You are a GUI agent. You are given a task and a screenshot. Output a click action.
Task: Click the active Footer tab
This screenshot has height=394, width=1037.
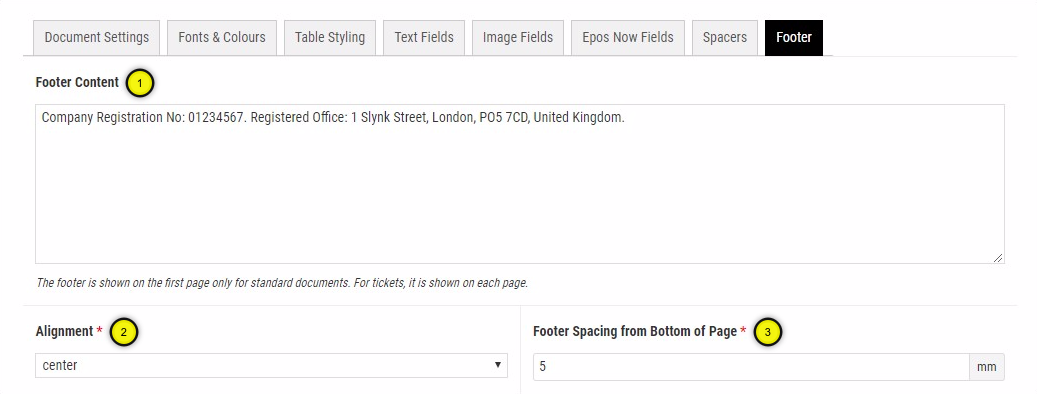click(x=794, y=38)
